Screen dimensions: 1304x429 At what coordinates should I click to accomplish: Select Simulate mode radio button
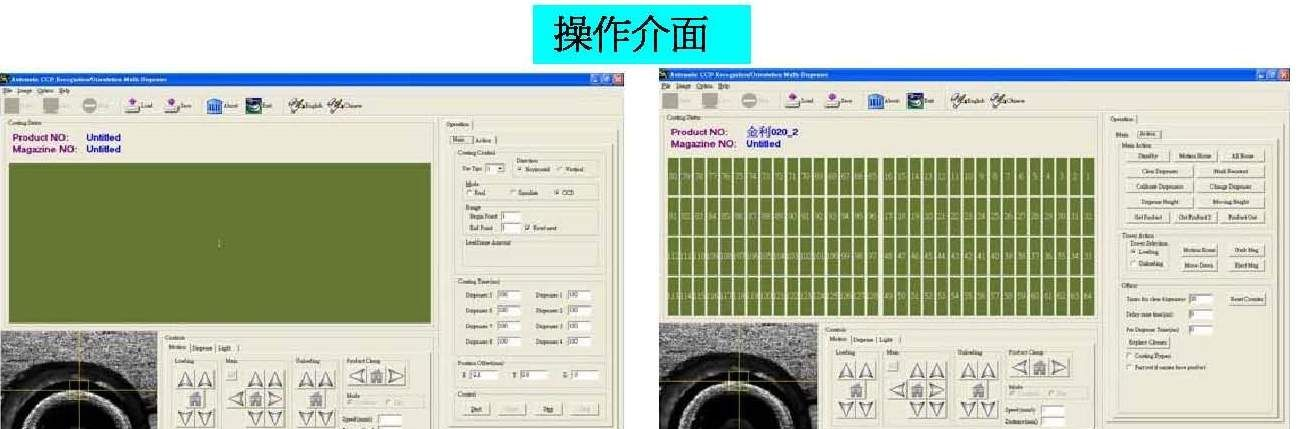click(514, 192)
